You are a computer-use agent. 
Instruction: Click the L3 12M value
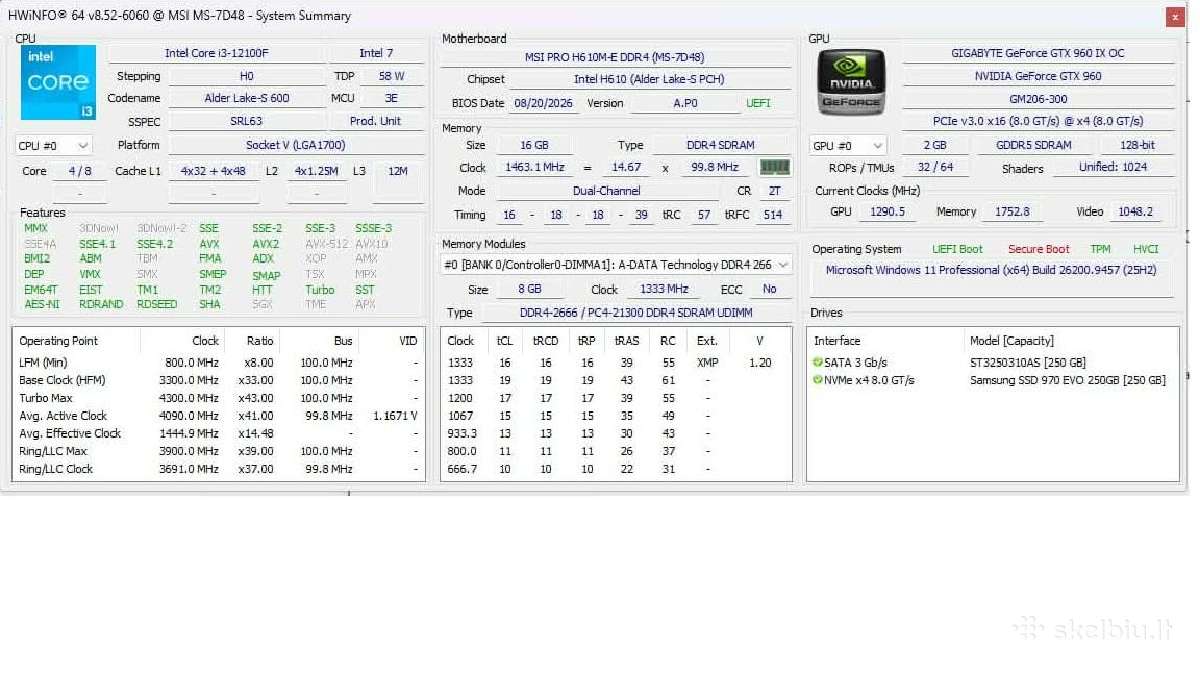(x=398, y=171)
